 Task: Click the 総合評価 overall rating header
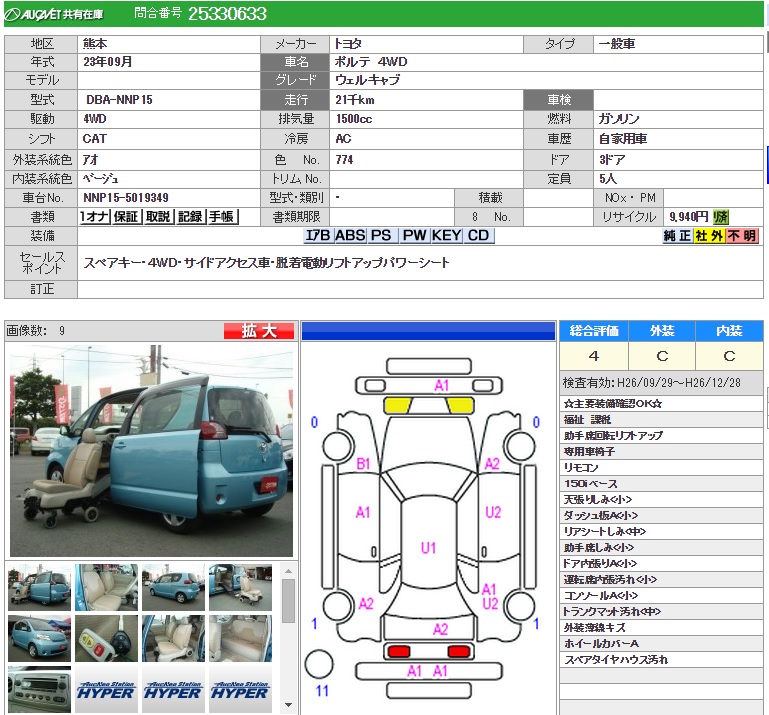click(x=594, y=331)
